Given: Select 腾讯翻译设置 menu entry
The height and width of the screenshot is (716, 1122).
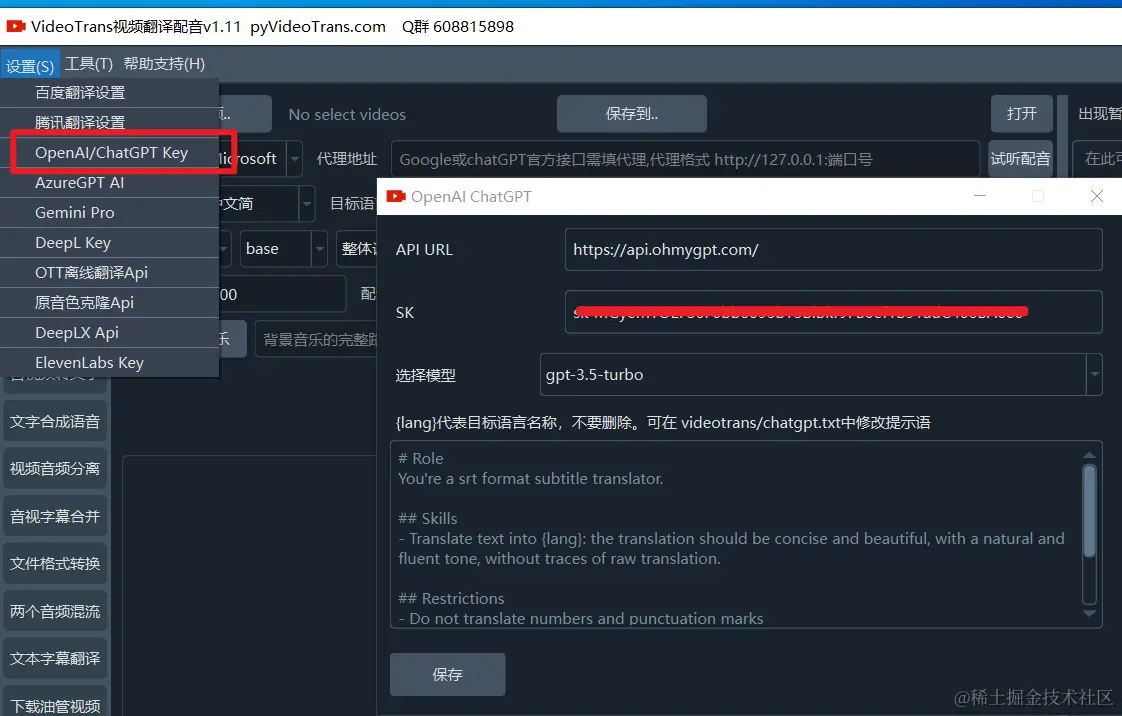Looking at the screenshot, I should [109, 122].
